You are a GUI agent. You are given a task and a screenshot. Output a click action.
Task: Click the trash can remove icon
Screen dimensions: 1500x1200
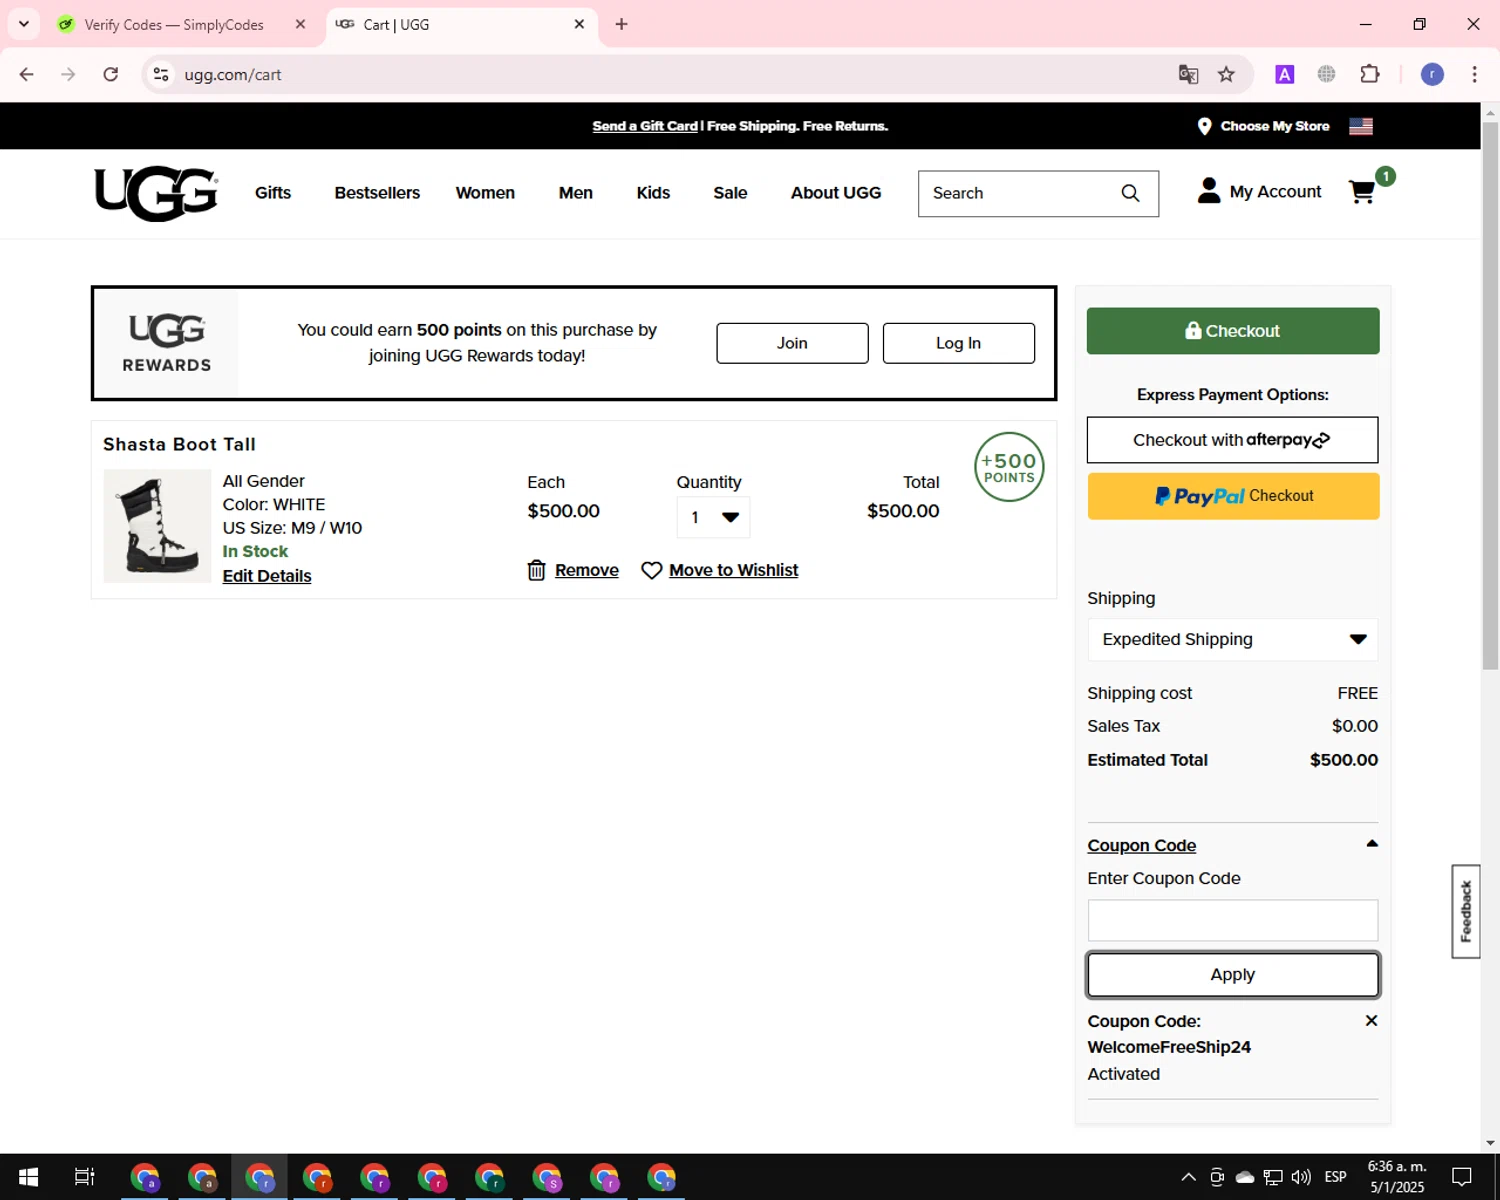coord(537,570)
